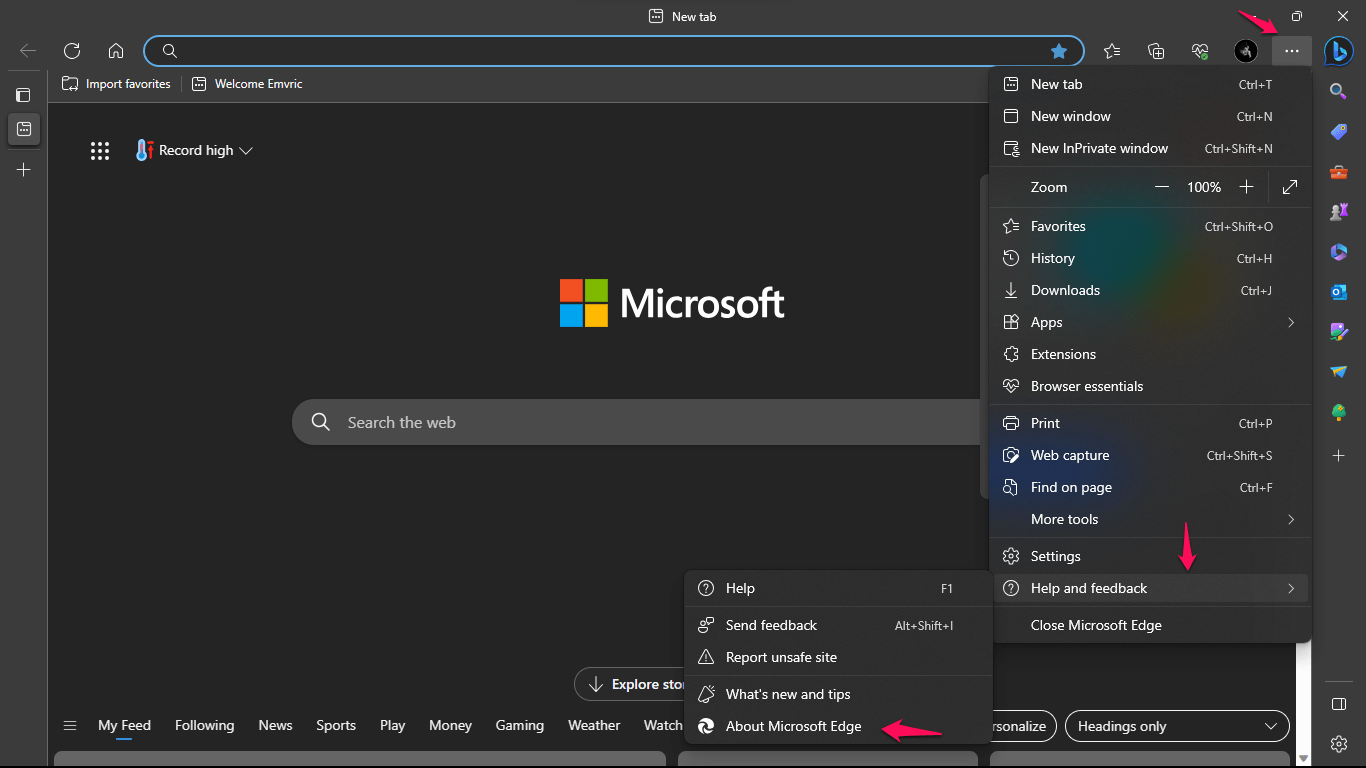Click the Search the web input field
Screen dimensions: 1366x768
pyautogui.click(x=600, y=422)
